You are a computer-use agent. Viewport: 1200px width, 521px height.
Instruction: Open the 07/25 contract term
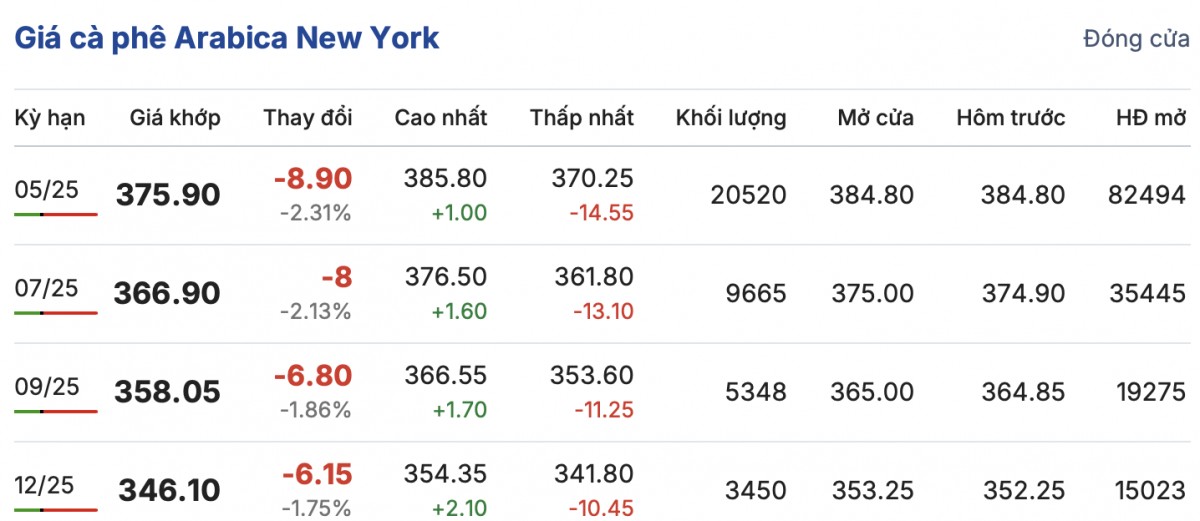click(46, 289)
